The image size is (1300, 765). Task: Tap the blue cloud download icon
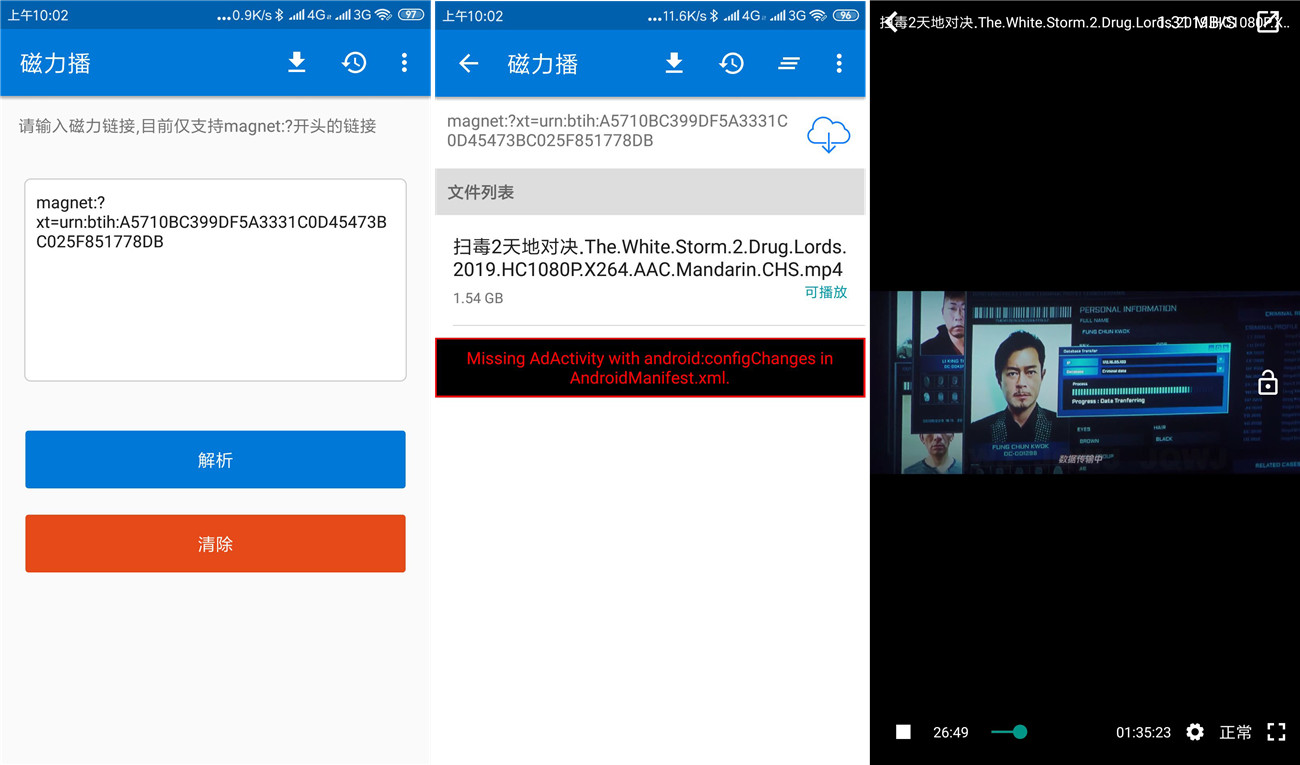828,134
